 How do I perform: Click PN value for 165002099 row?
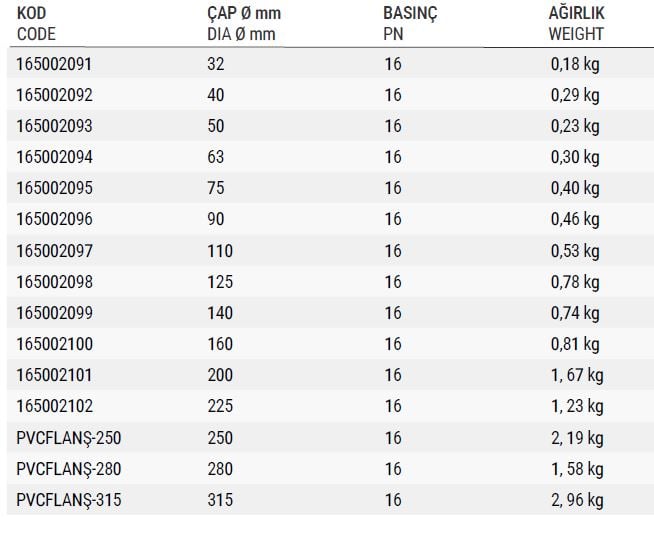393,313
